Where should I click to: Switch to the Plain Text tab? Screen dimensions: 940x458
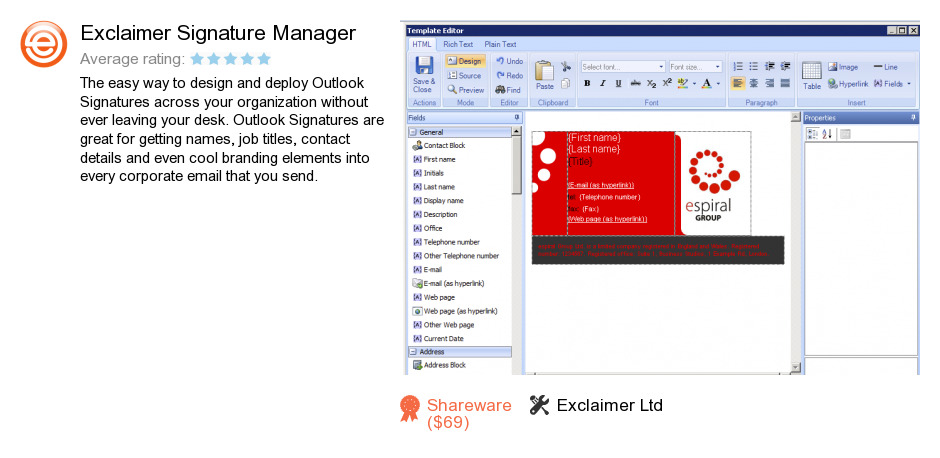500,44
